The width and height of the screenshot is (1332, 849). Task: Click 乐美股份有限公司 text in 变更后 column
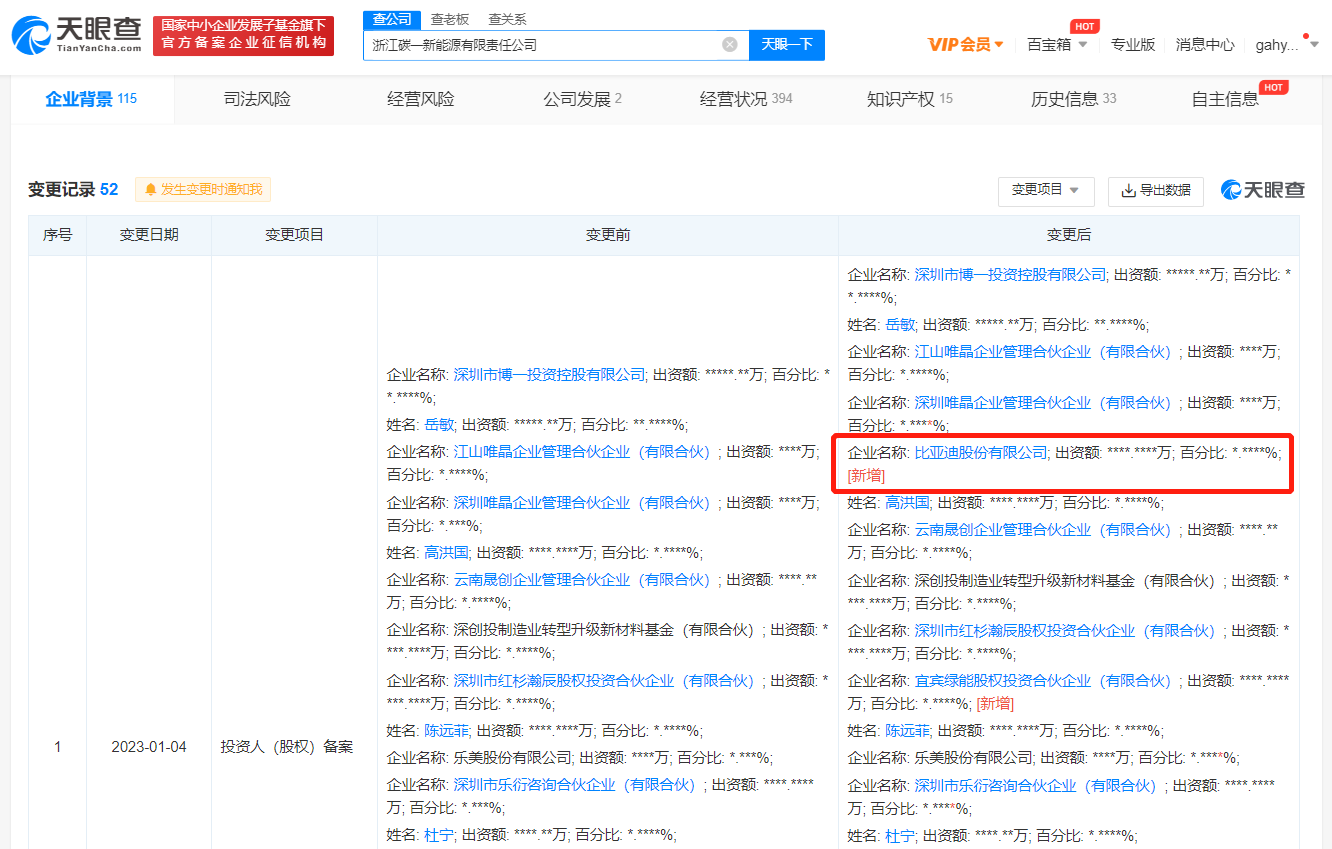(974, 757)
